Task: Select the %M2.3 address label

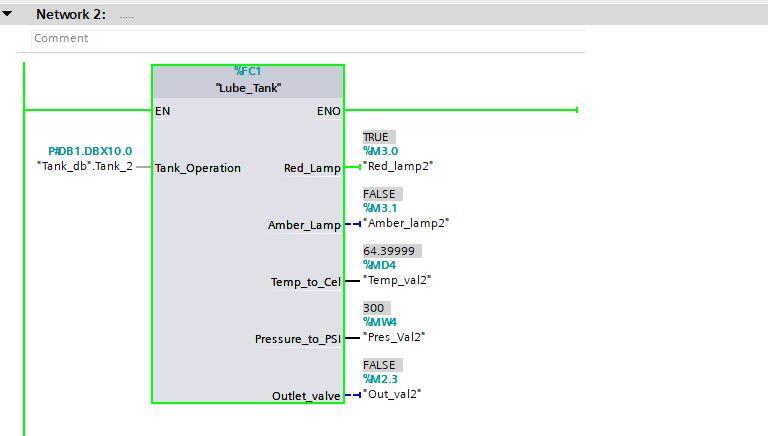Action: click(381, 379)
